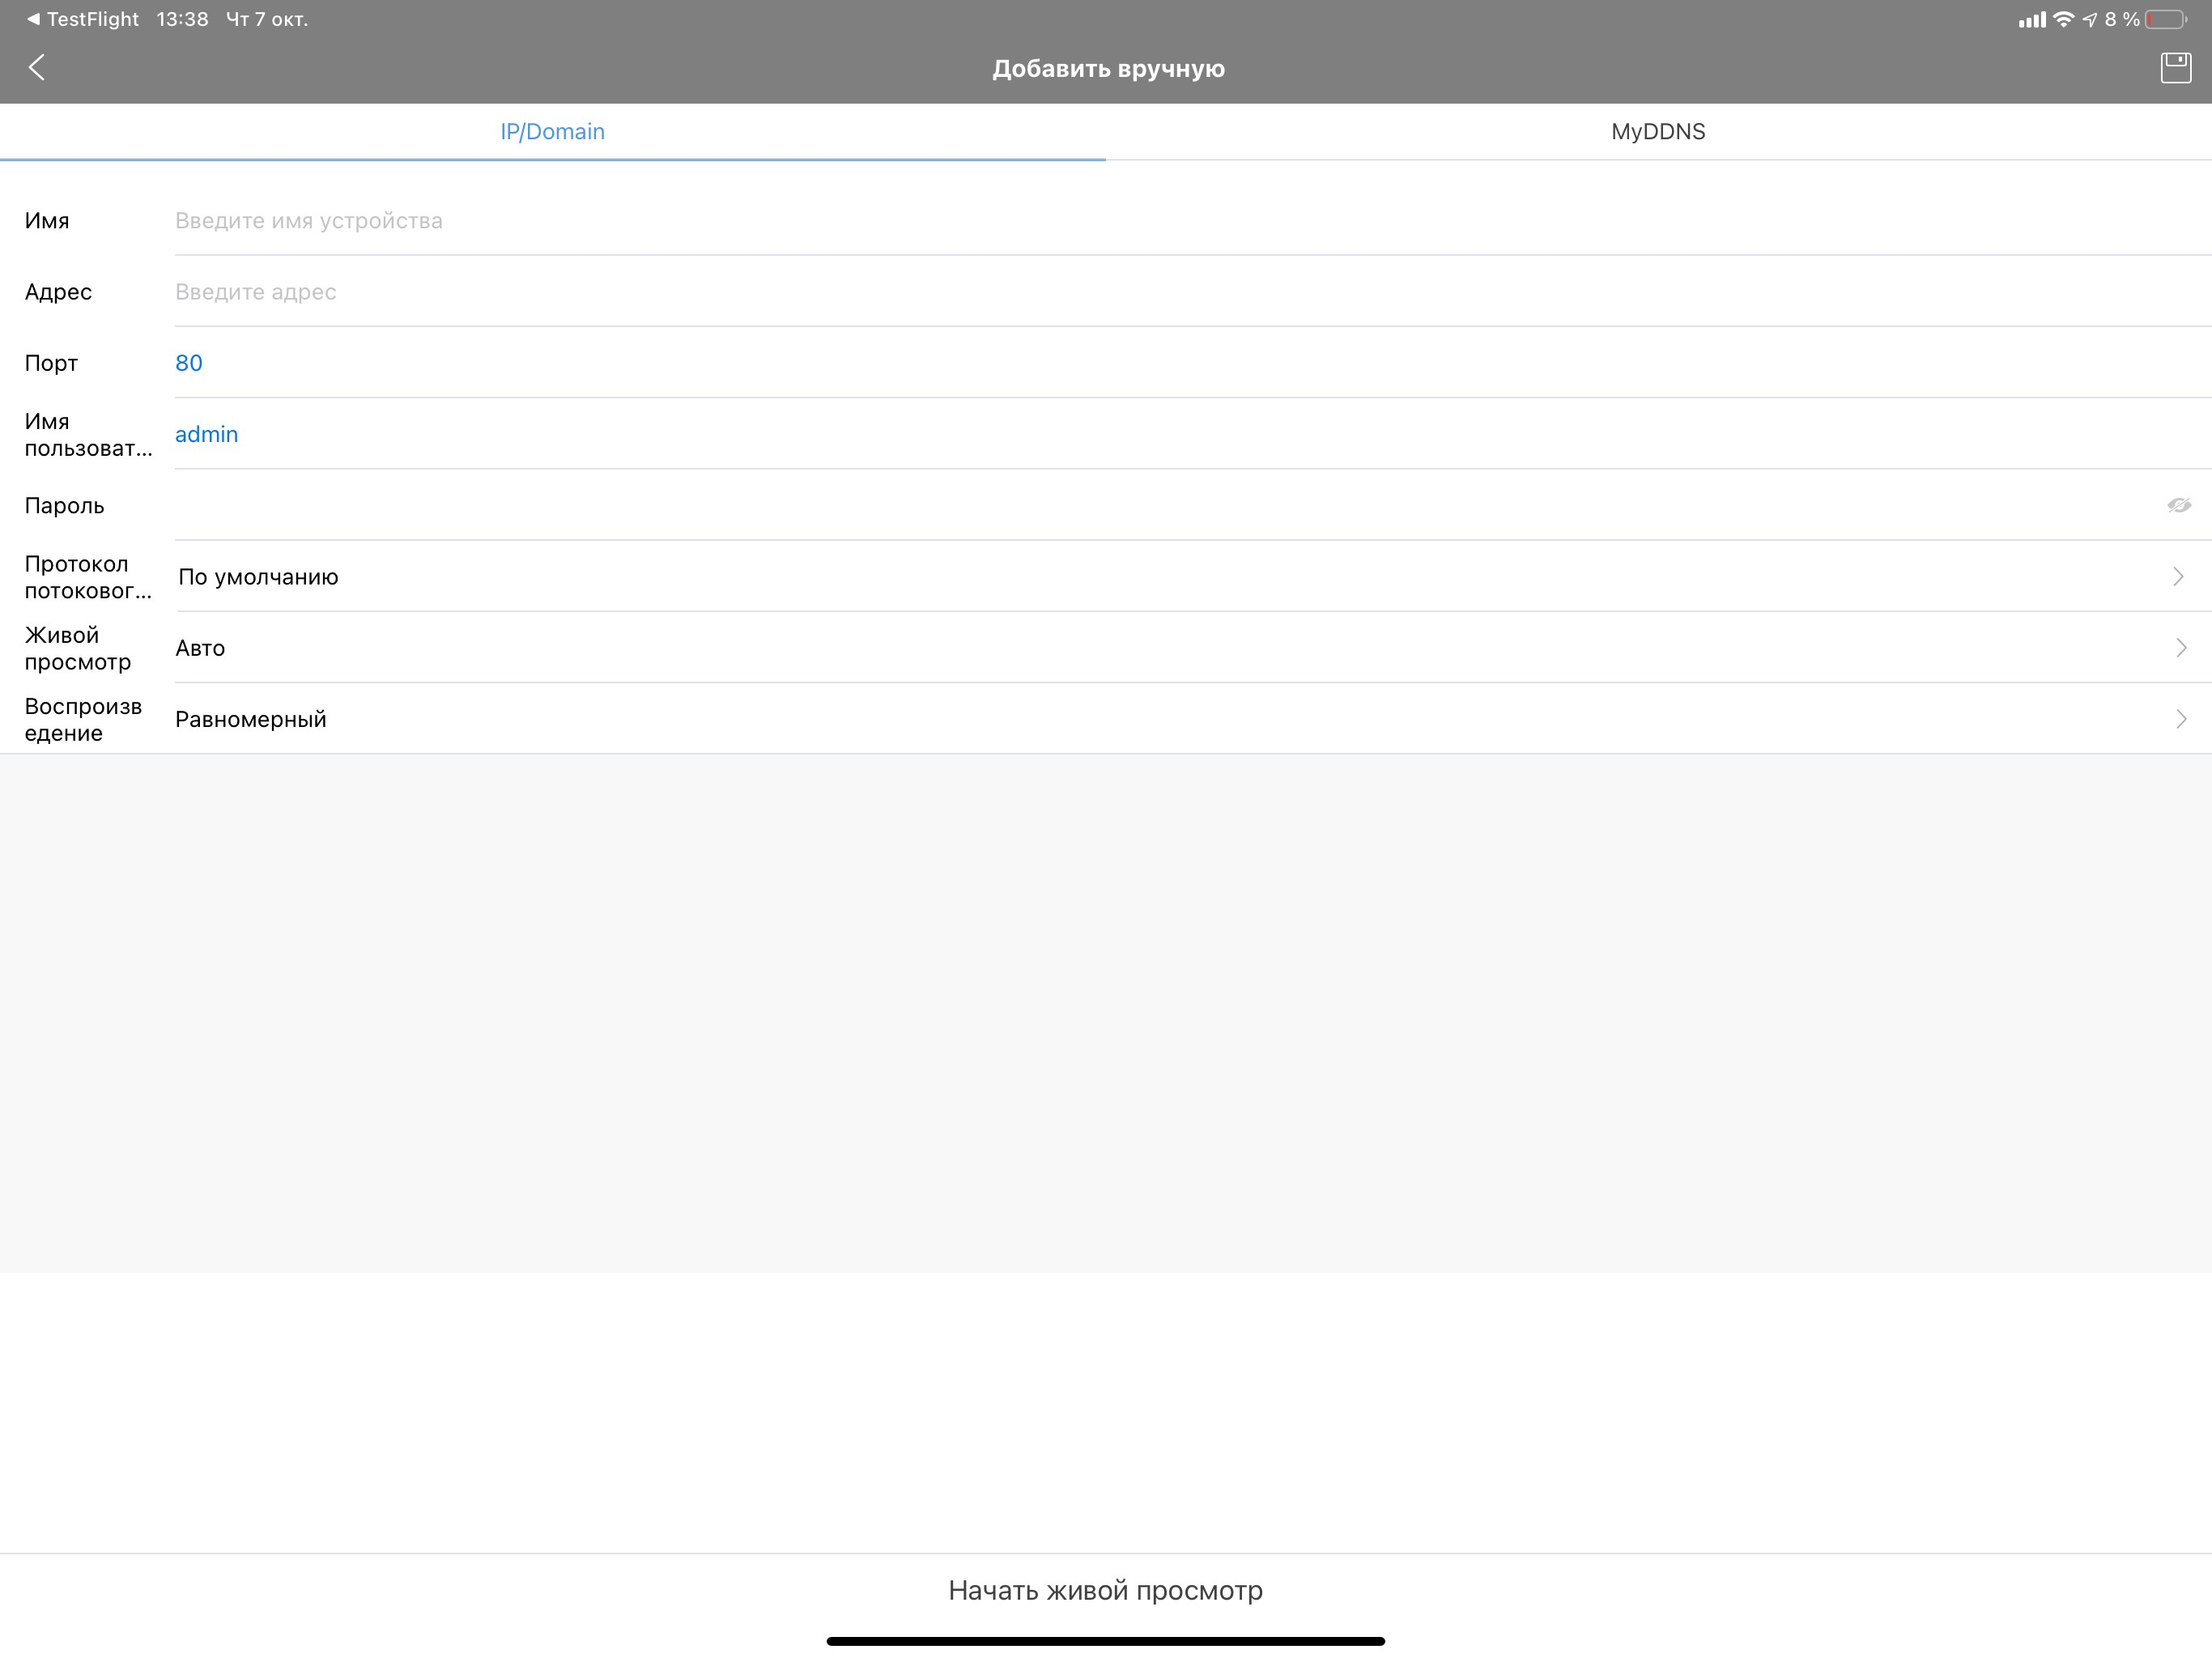The image size is (2212, 1658).
Task: Tap the Добавить вручную title
Action: [1108, 69]
